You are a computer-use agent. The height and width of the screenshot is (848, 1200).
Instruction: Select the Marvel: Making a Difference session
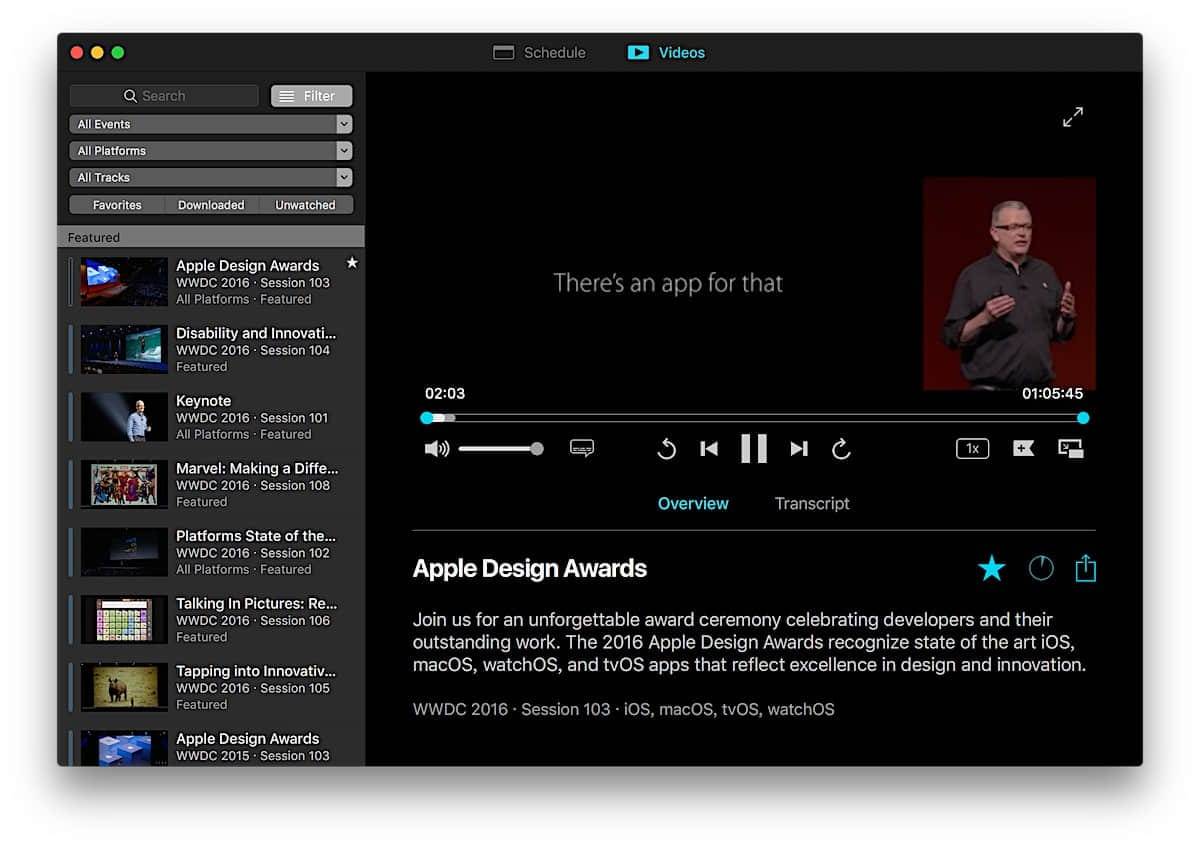click(x=211, y=485)
